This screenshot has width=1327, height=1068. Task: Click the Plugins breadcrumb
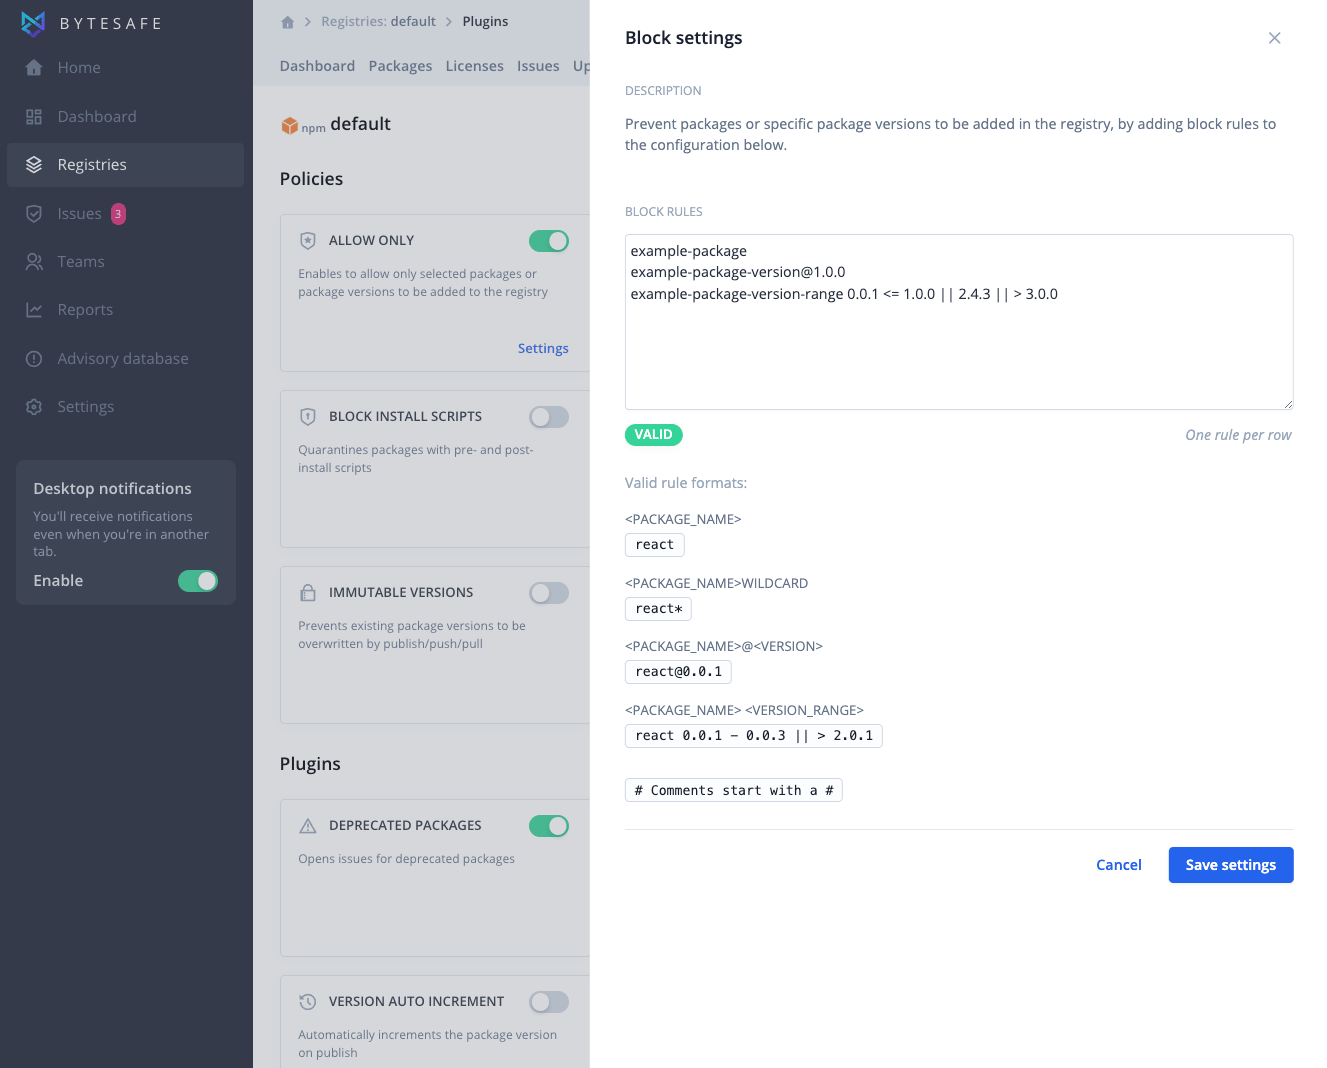tap(485, 21)
